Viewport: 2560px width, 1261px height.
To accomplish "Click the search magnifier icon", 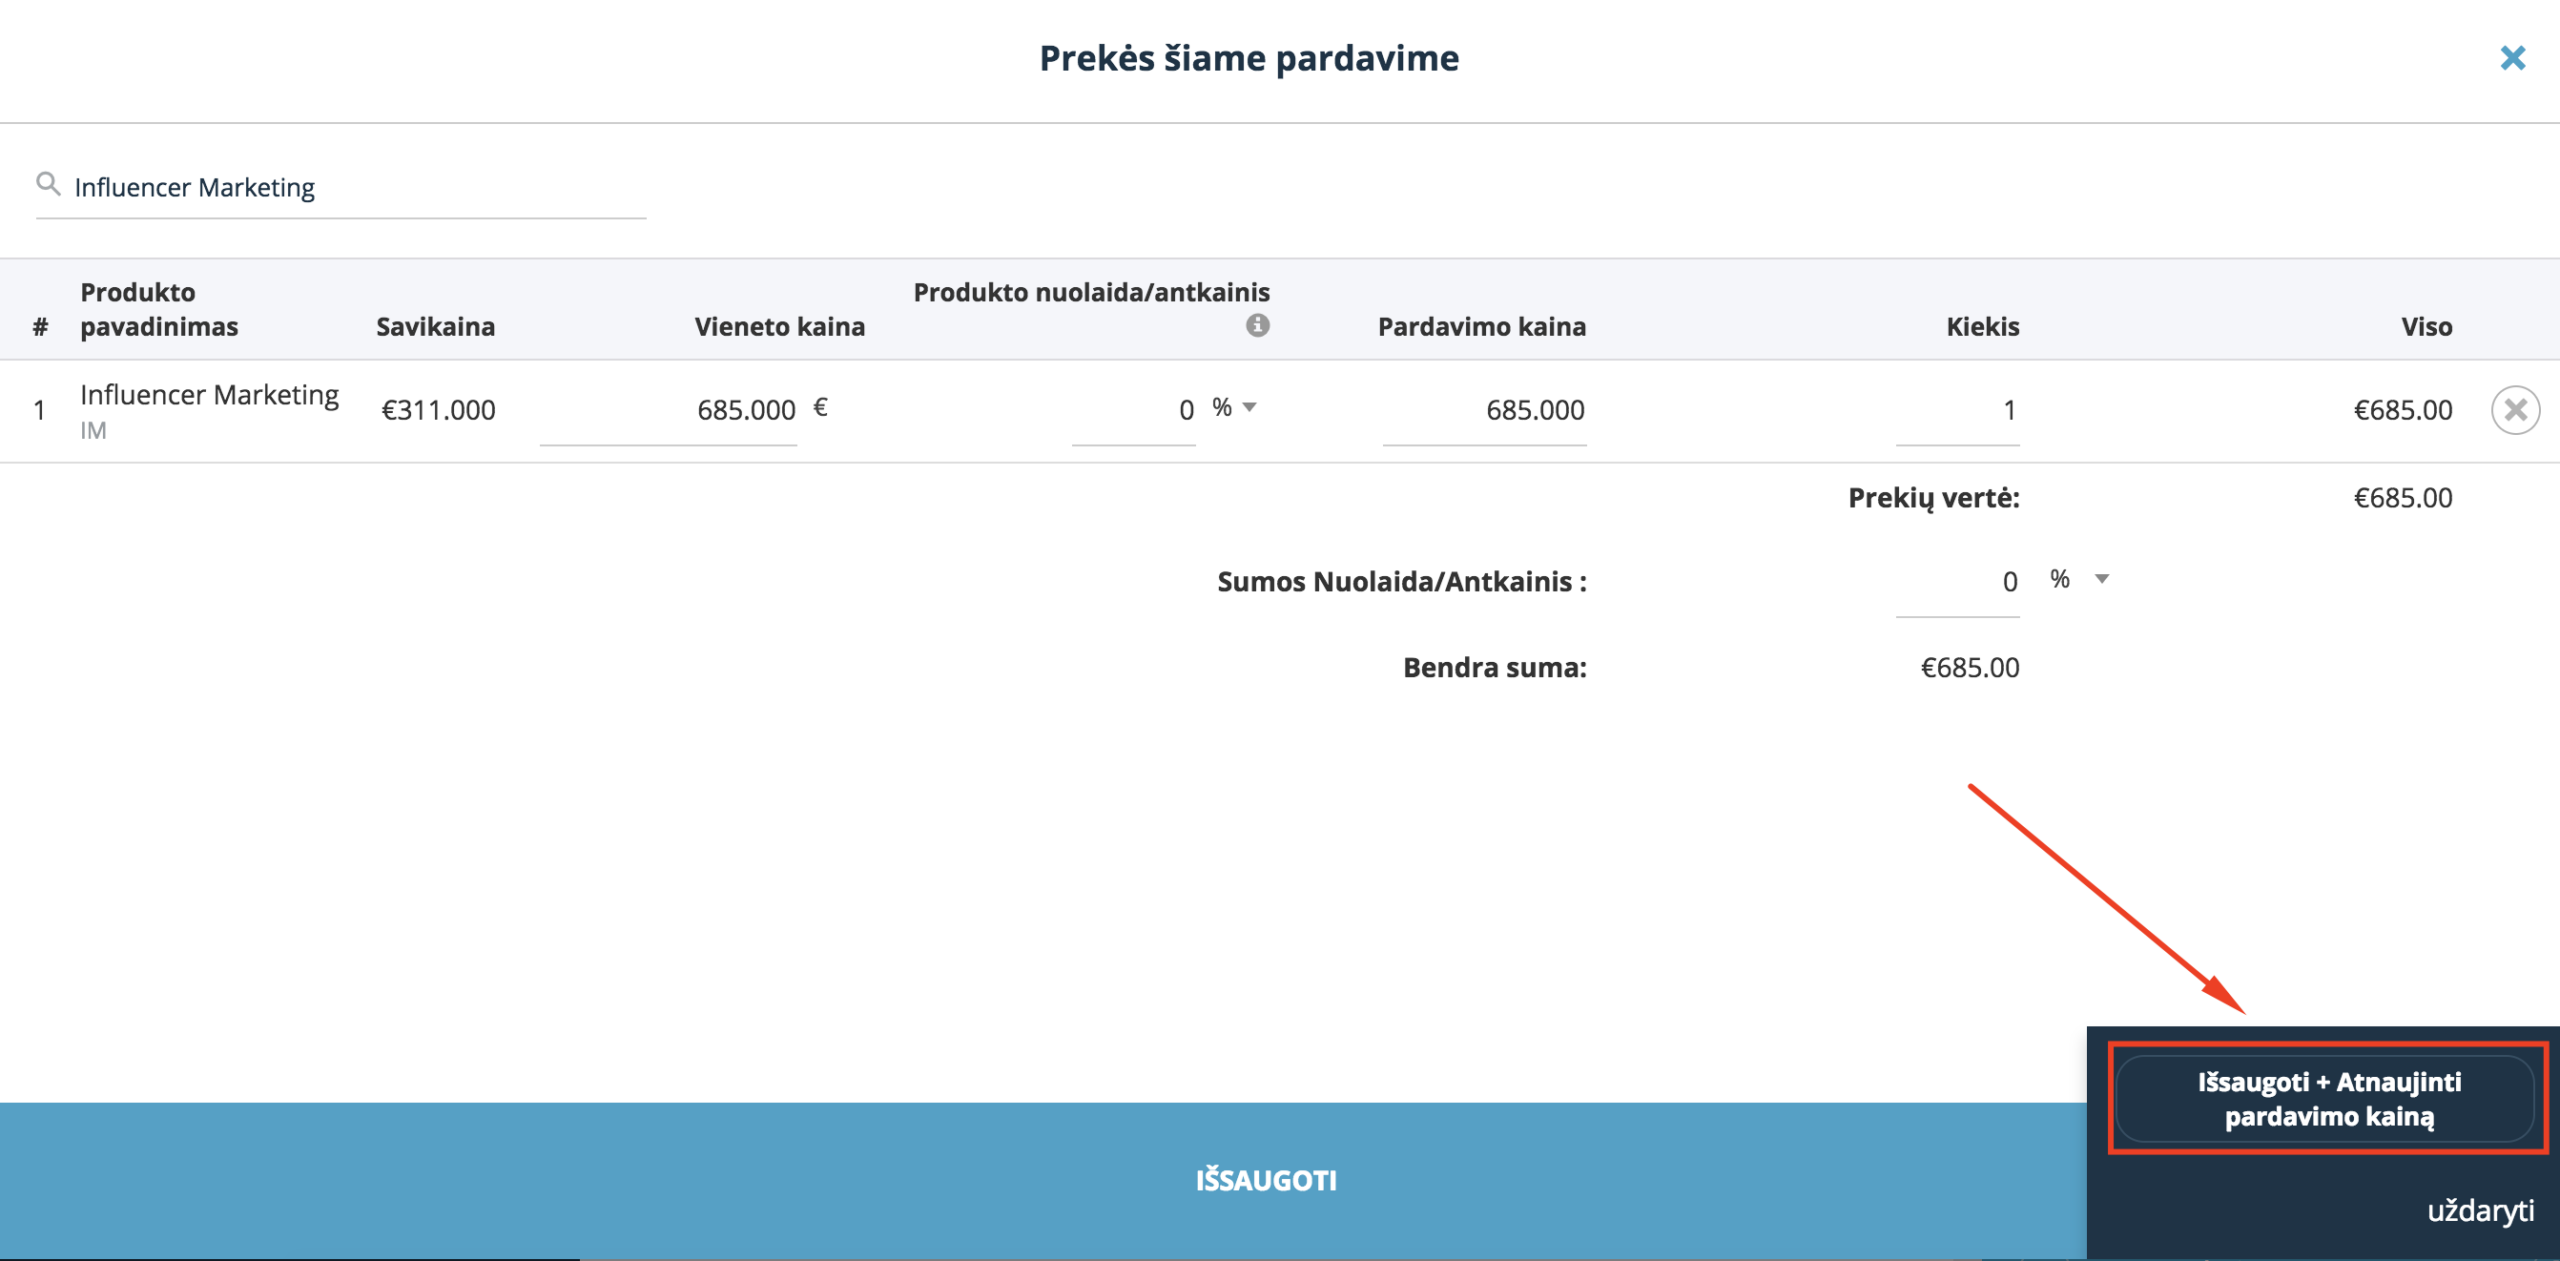I will tap(48, 184).
